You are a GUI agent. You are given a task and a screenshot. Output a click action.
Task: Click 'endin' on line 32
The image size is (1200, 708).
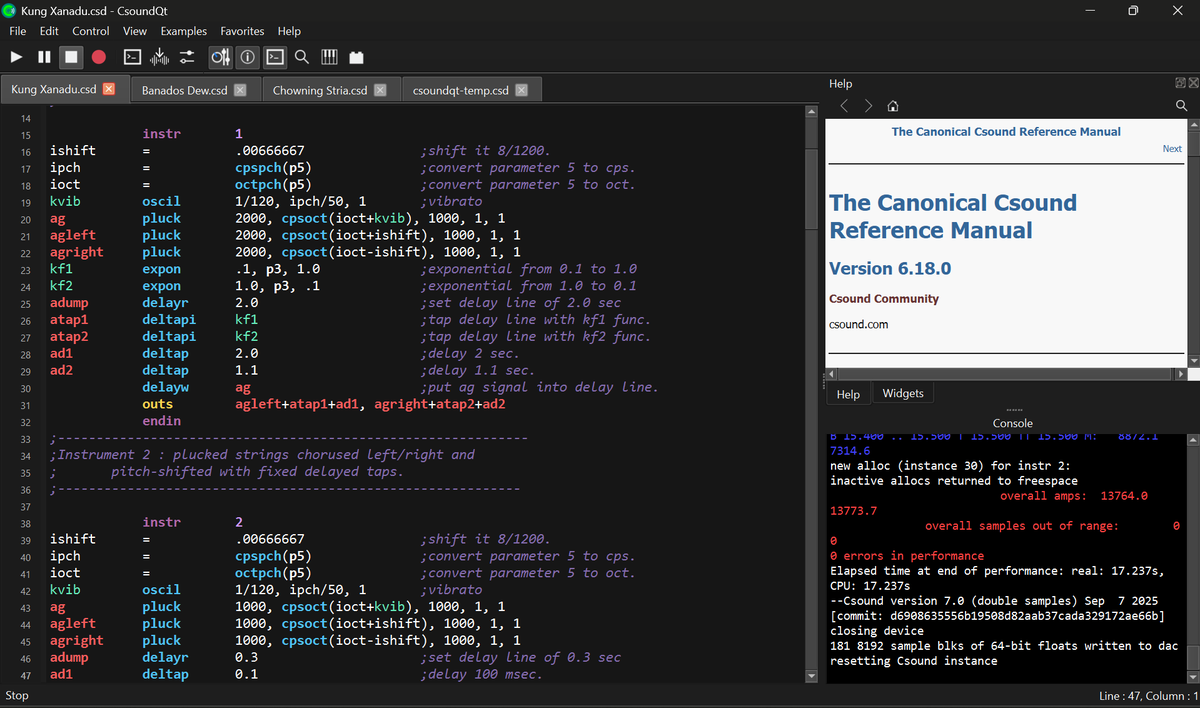tap(162, 421)
